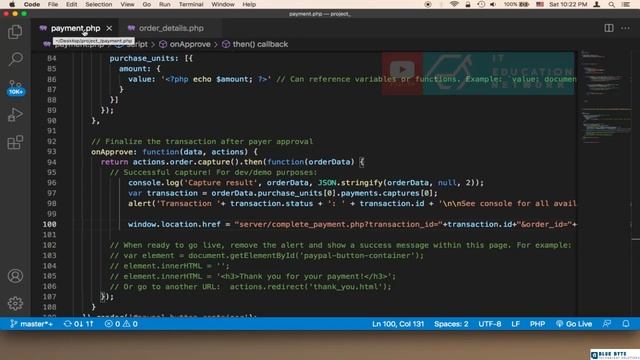
Task: Open the Accounts menu icon
Action: (15, 276)
